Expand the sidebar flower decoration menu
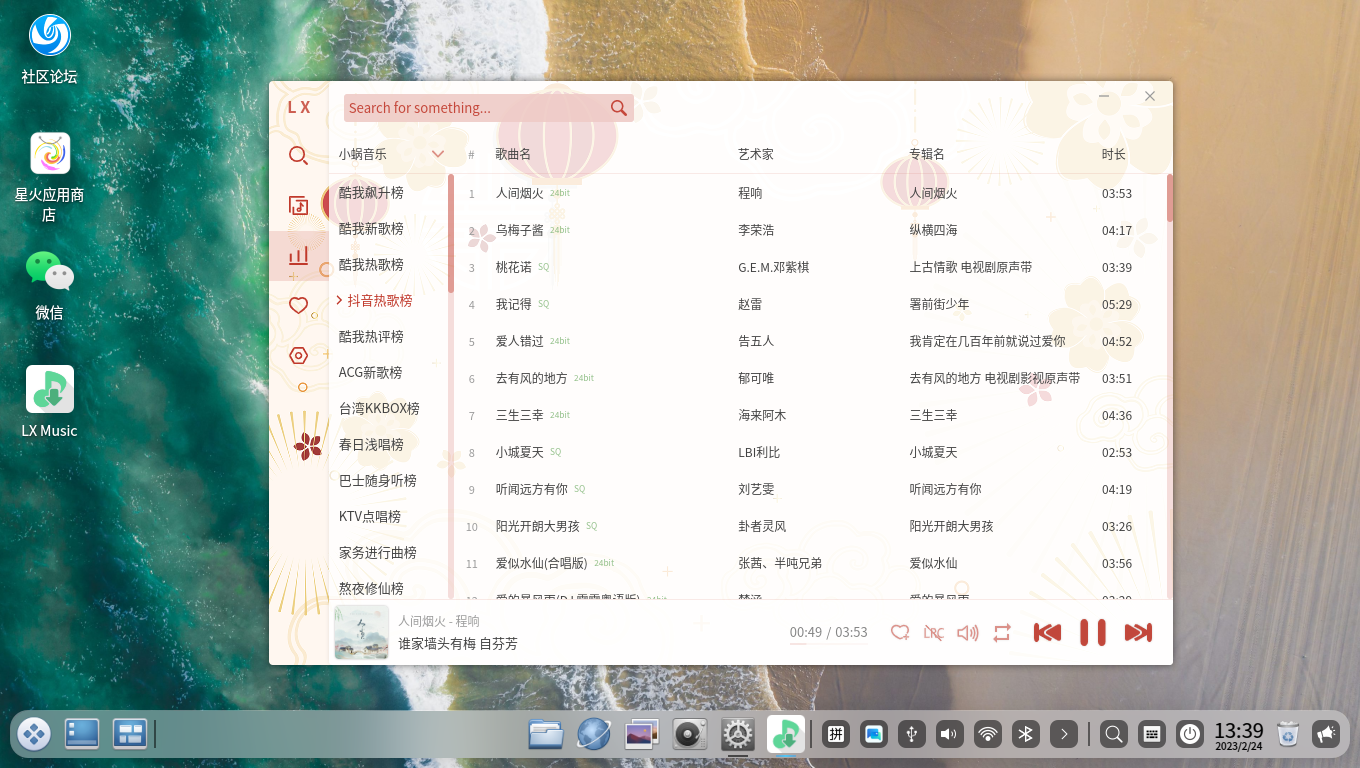Screen dimensions: 1360x768 click(298, 443)
